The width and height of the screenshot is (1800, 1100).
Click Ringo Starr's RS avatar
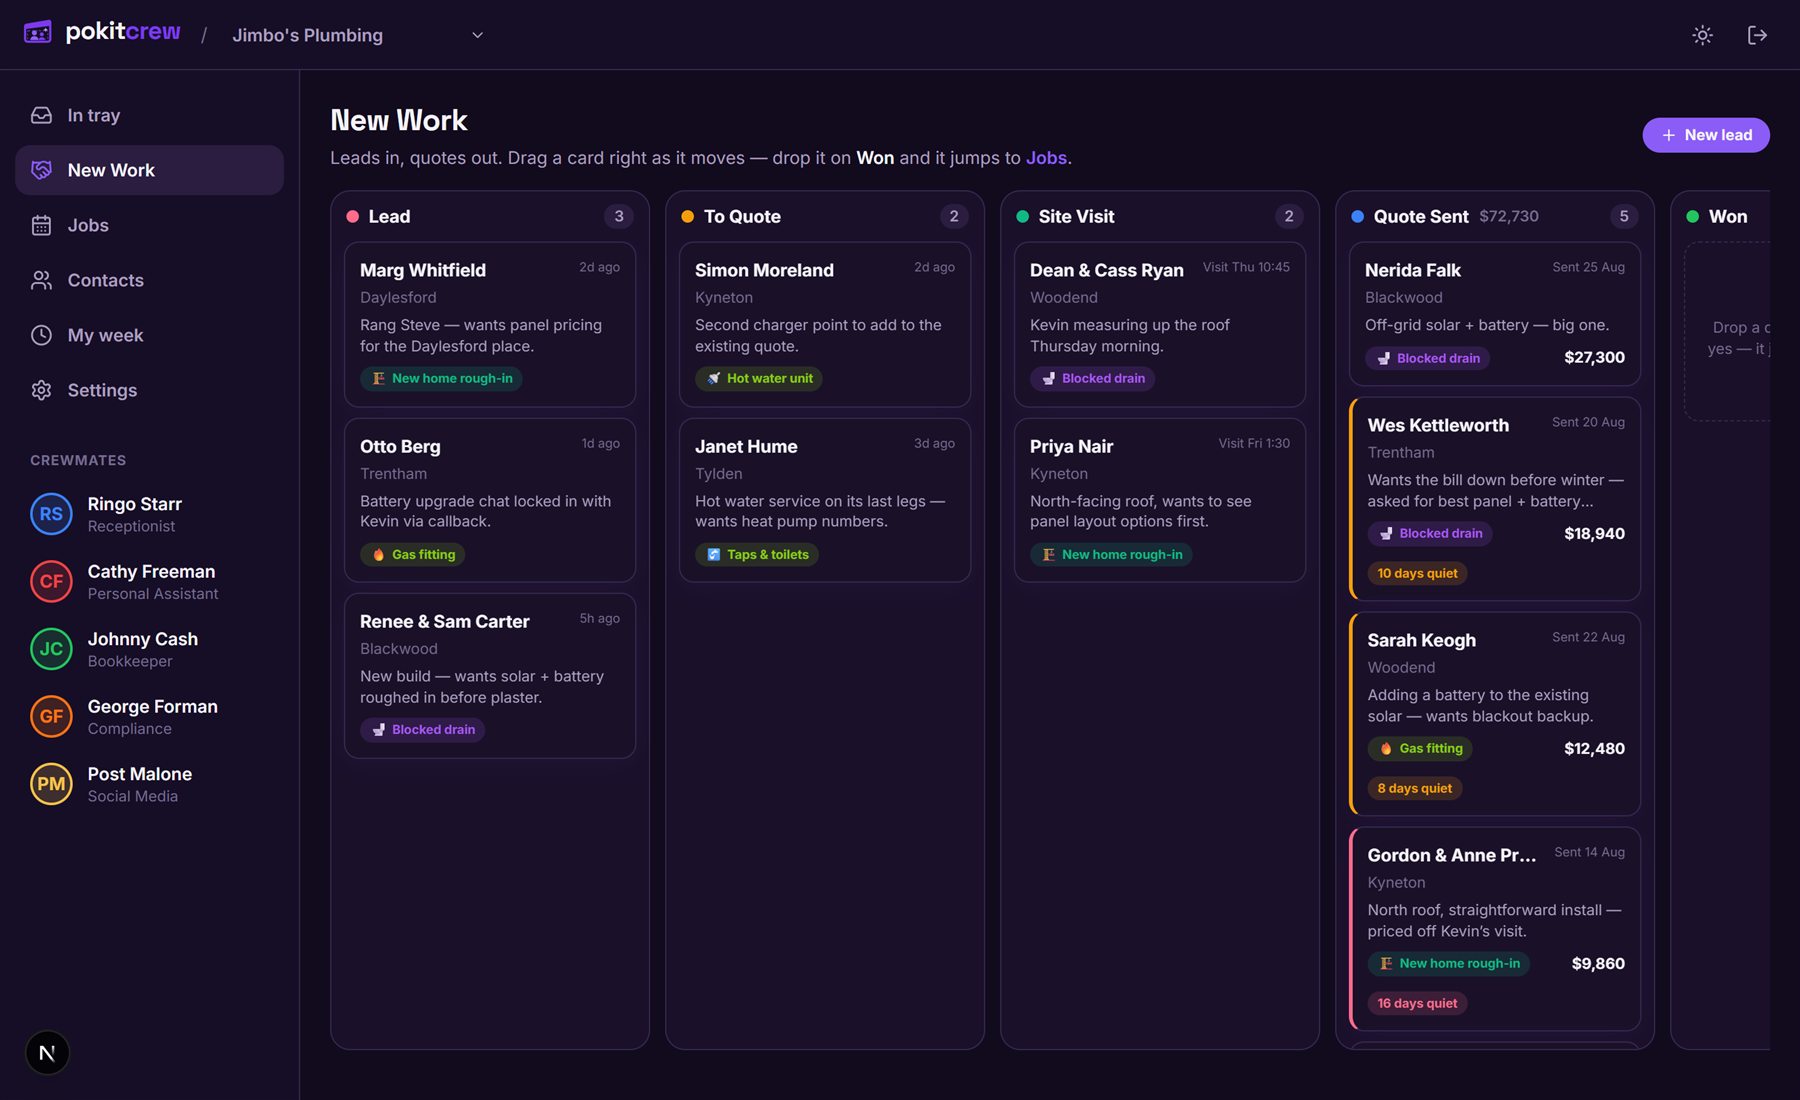[51, 514]
